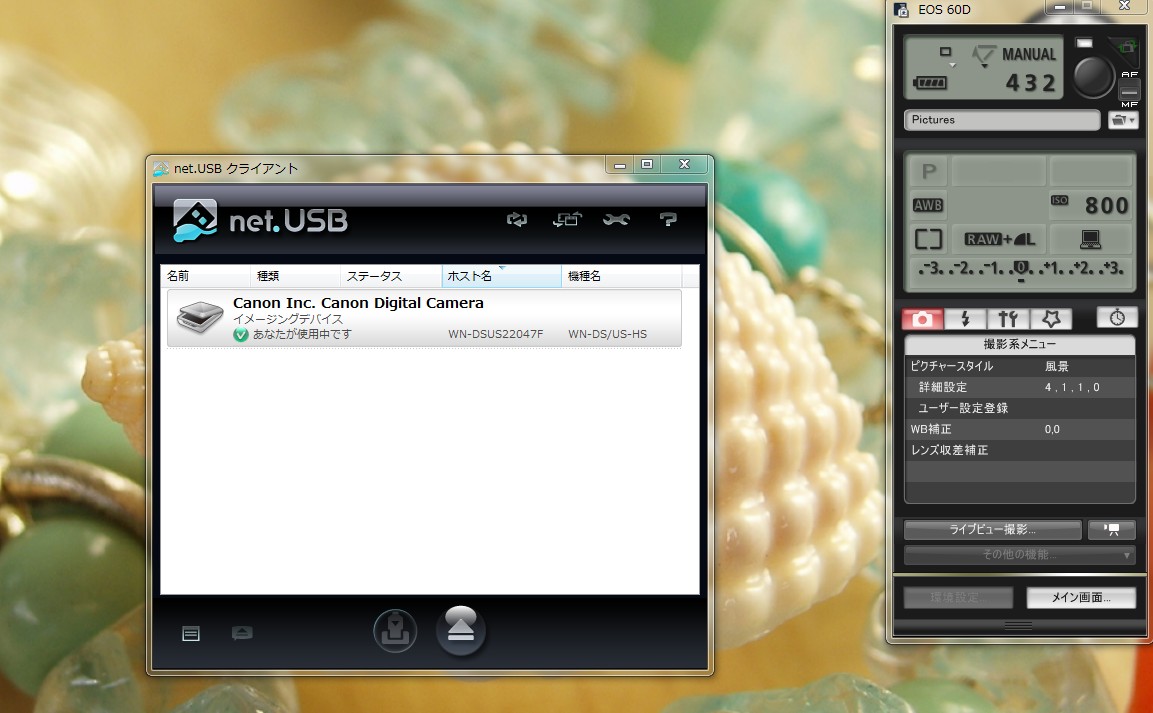
Task: Click the shots remaining 432 counter
Action: point(1030,83)
